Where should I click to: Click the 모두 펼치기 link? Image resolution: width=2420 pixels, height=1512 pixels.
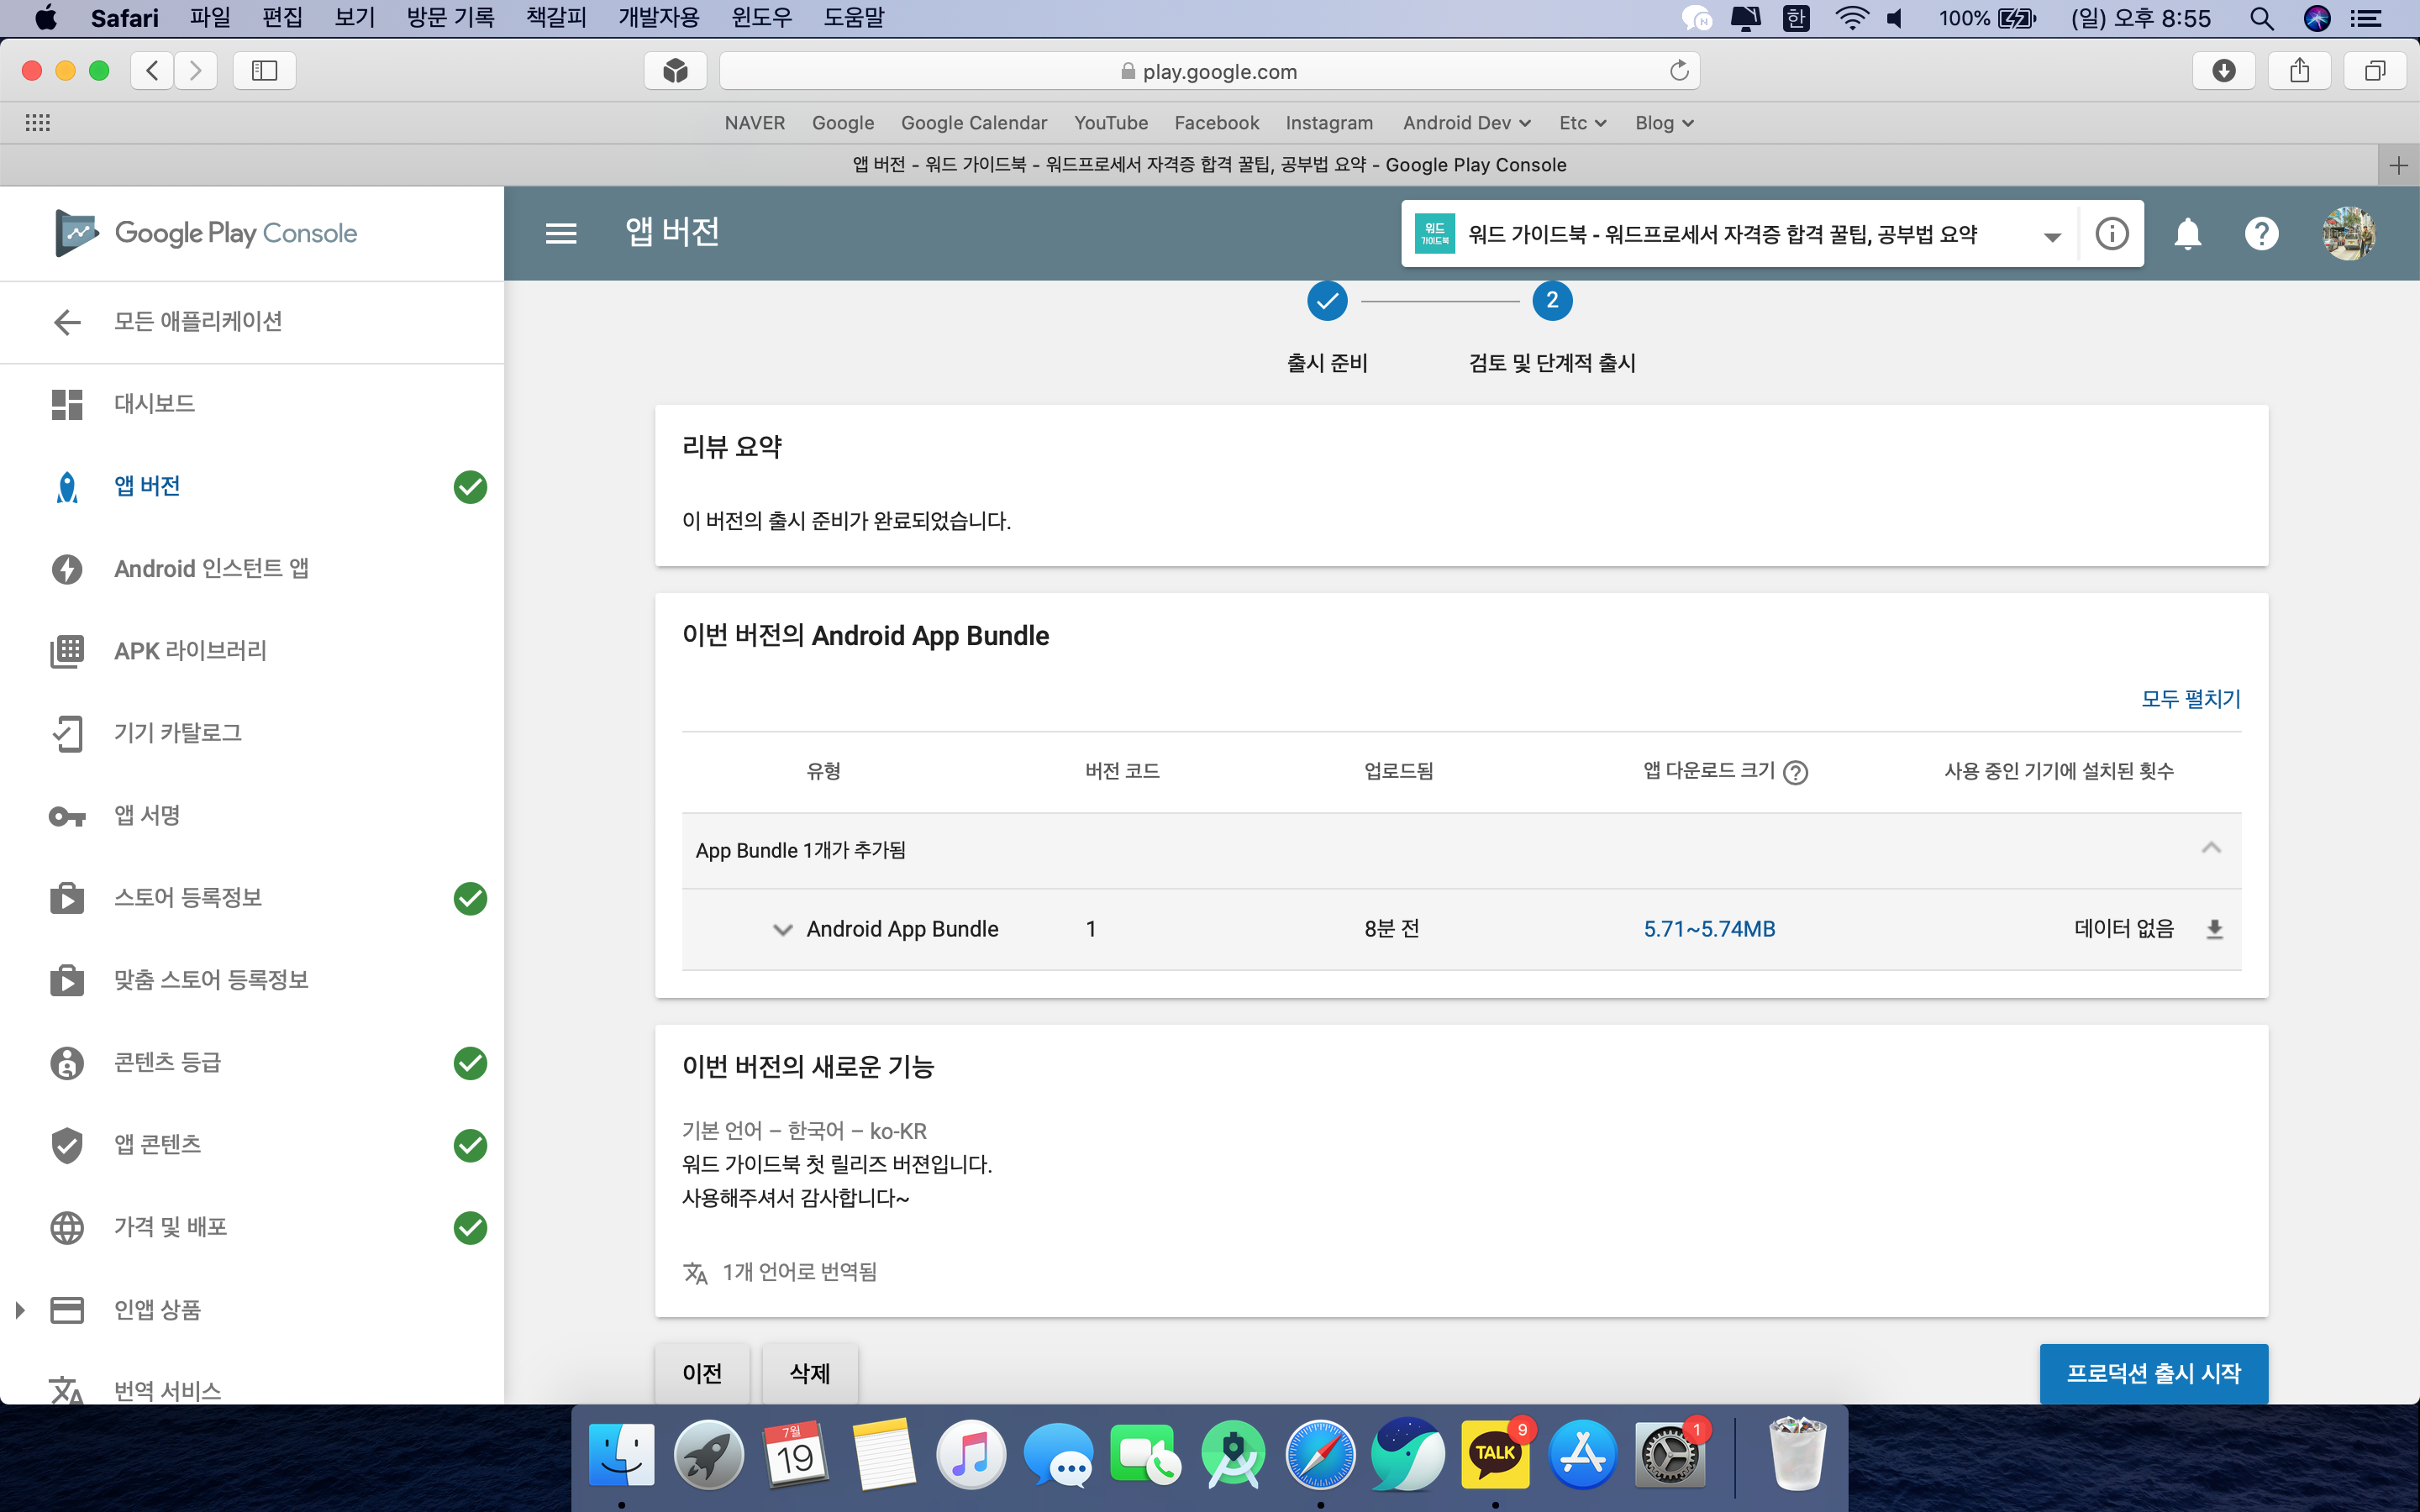click(2190, 699)
